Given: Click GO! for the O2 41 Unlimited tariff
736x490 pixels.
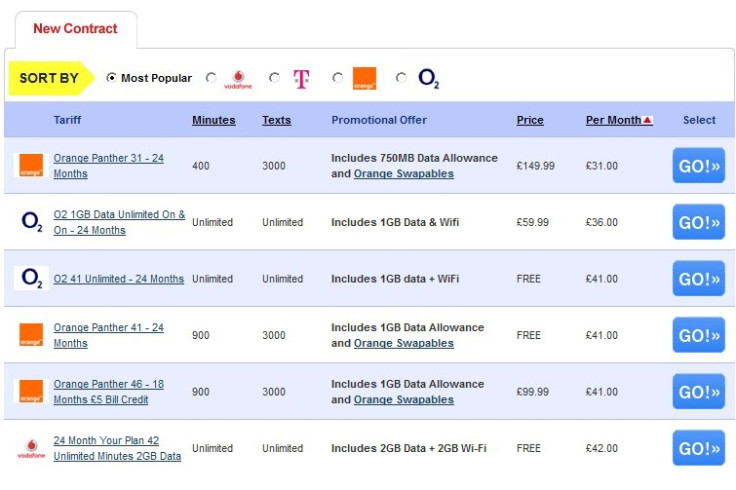Looking at the screenshot, I should pos(698,279).
